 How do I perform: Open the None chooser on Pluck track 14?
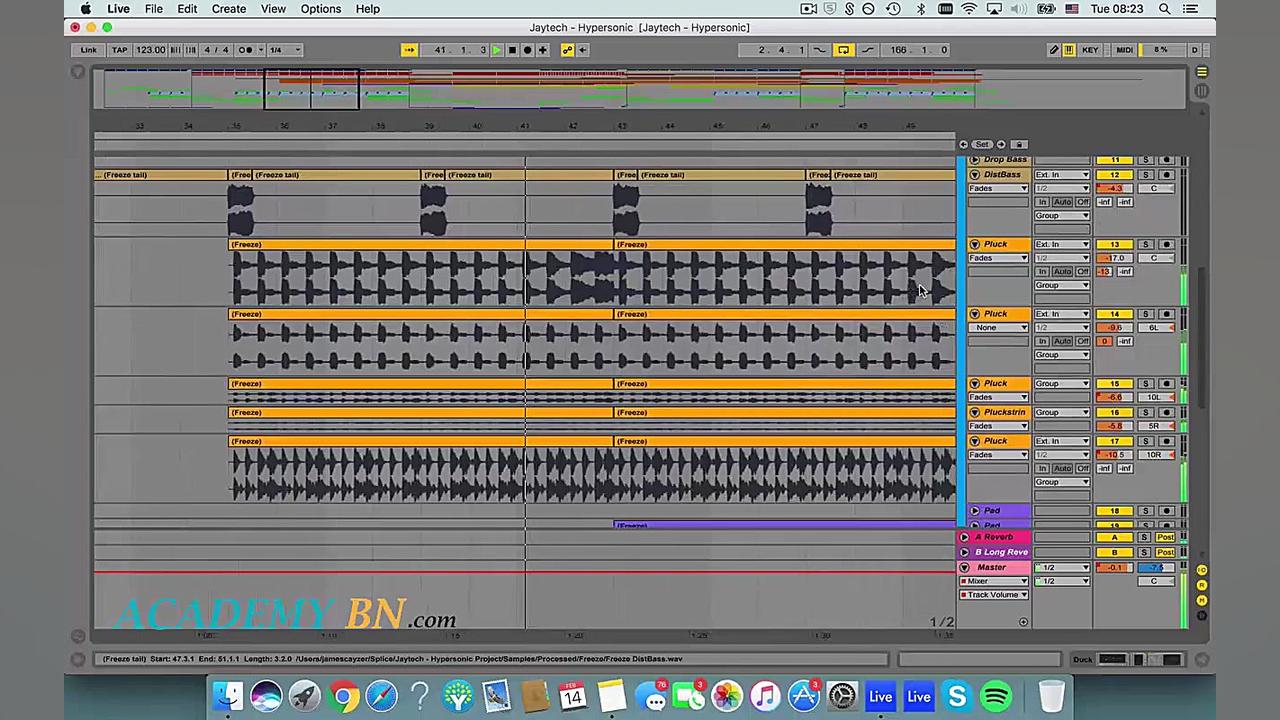tap(997, 328)
